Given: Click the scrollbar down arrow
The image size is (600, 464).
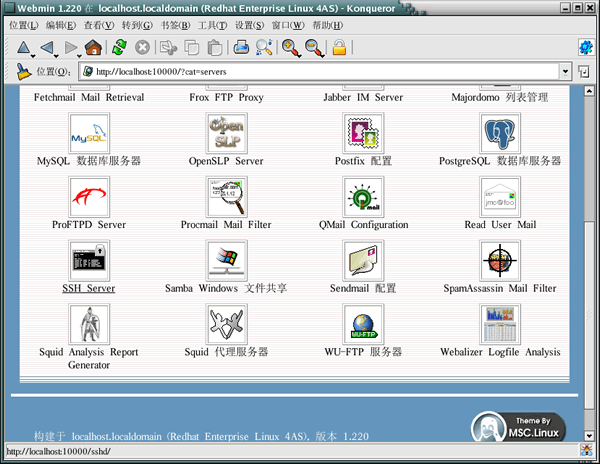Looking at the screenshot, I should [x=589, y=436].
